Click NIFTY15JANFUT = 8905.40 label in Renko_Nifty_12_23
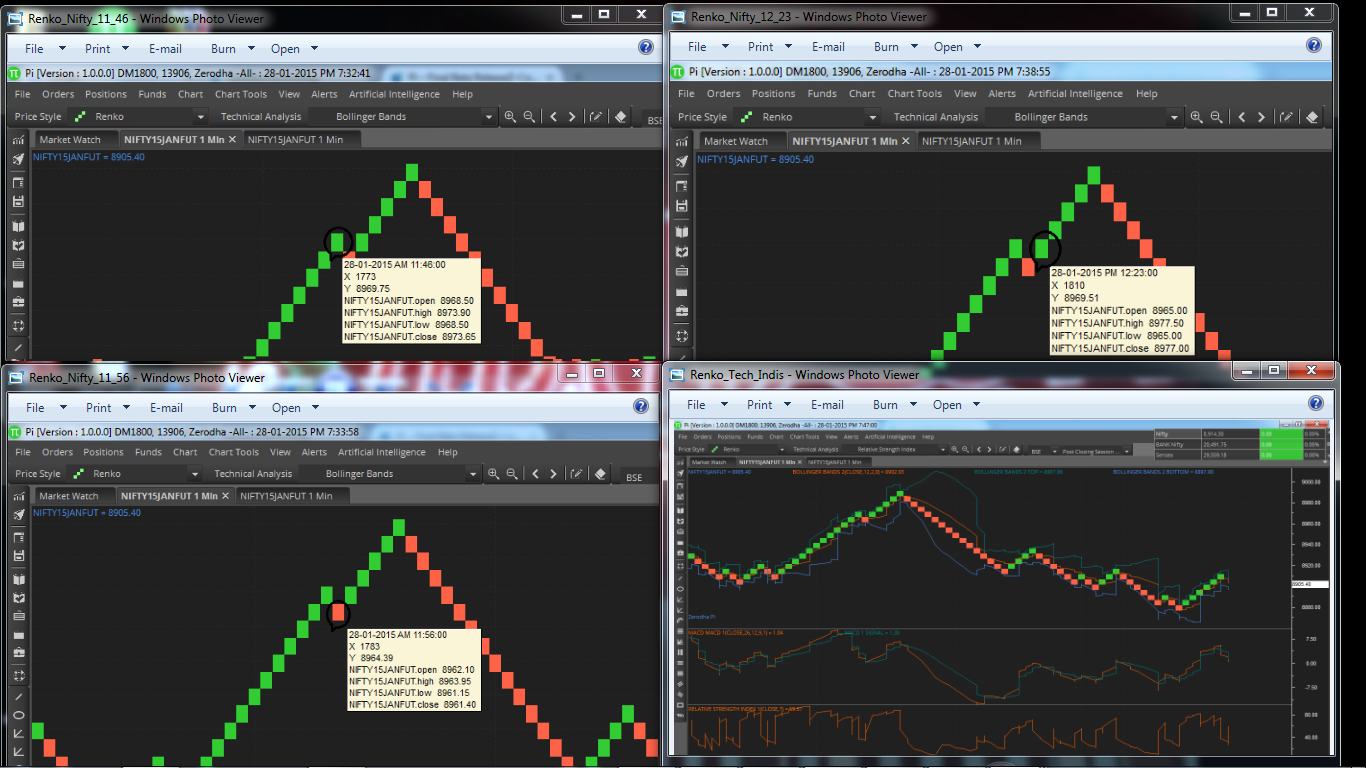Screen dimensions: 1366x768 [x=755, y=160]
